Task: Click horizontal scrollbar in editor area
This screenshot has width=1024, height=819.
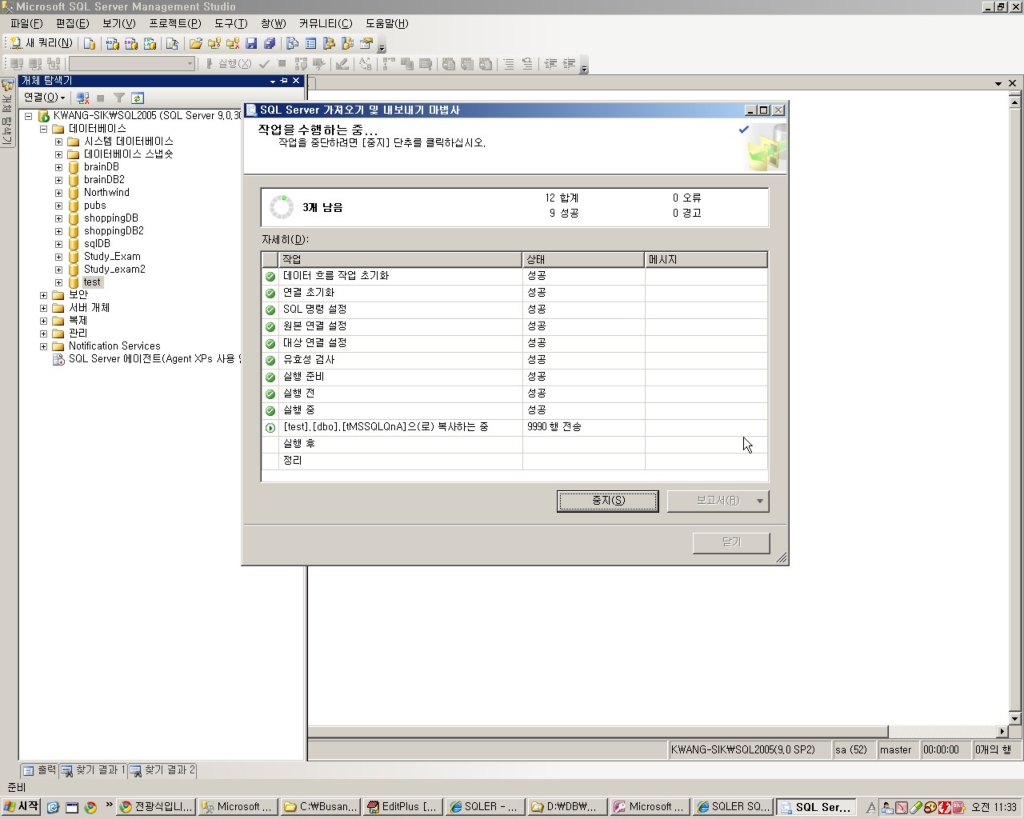Action: (598, 731)
